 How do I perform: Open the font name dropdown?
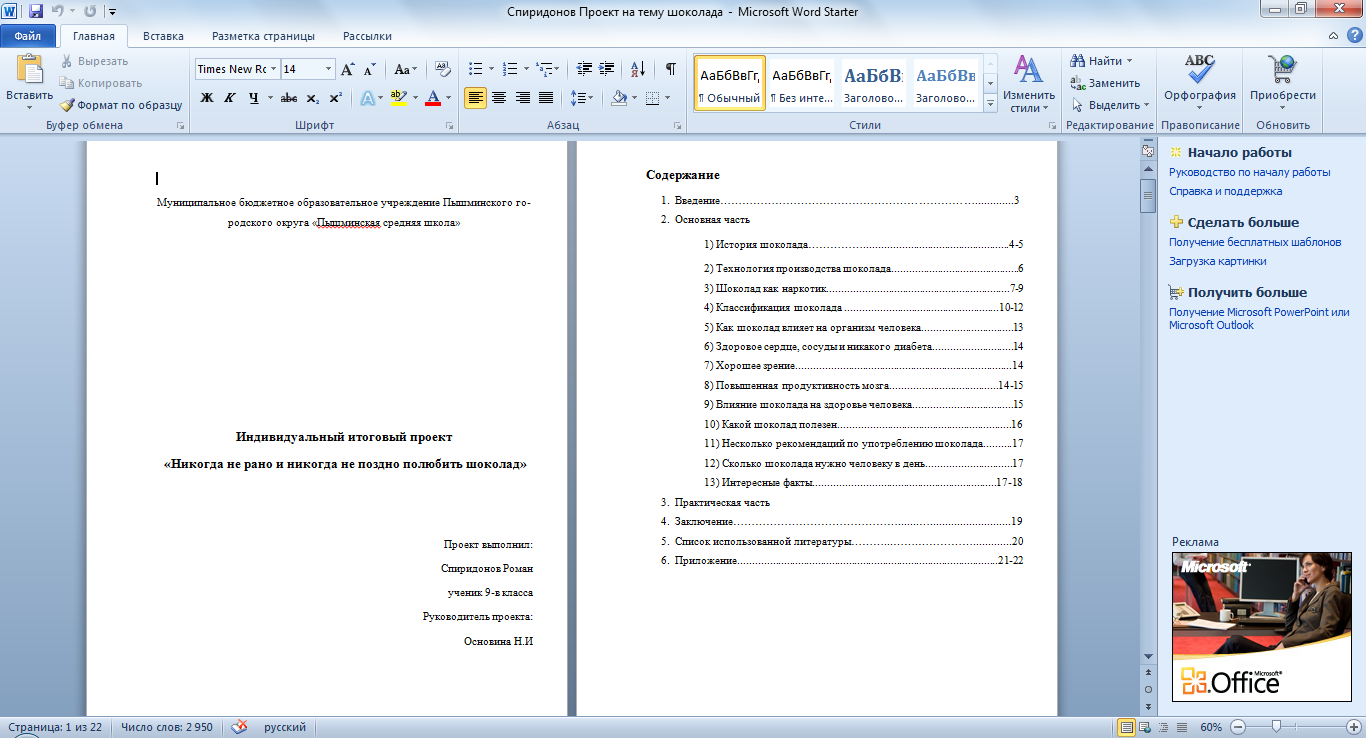pyautogui.click(x=274, y=69)
